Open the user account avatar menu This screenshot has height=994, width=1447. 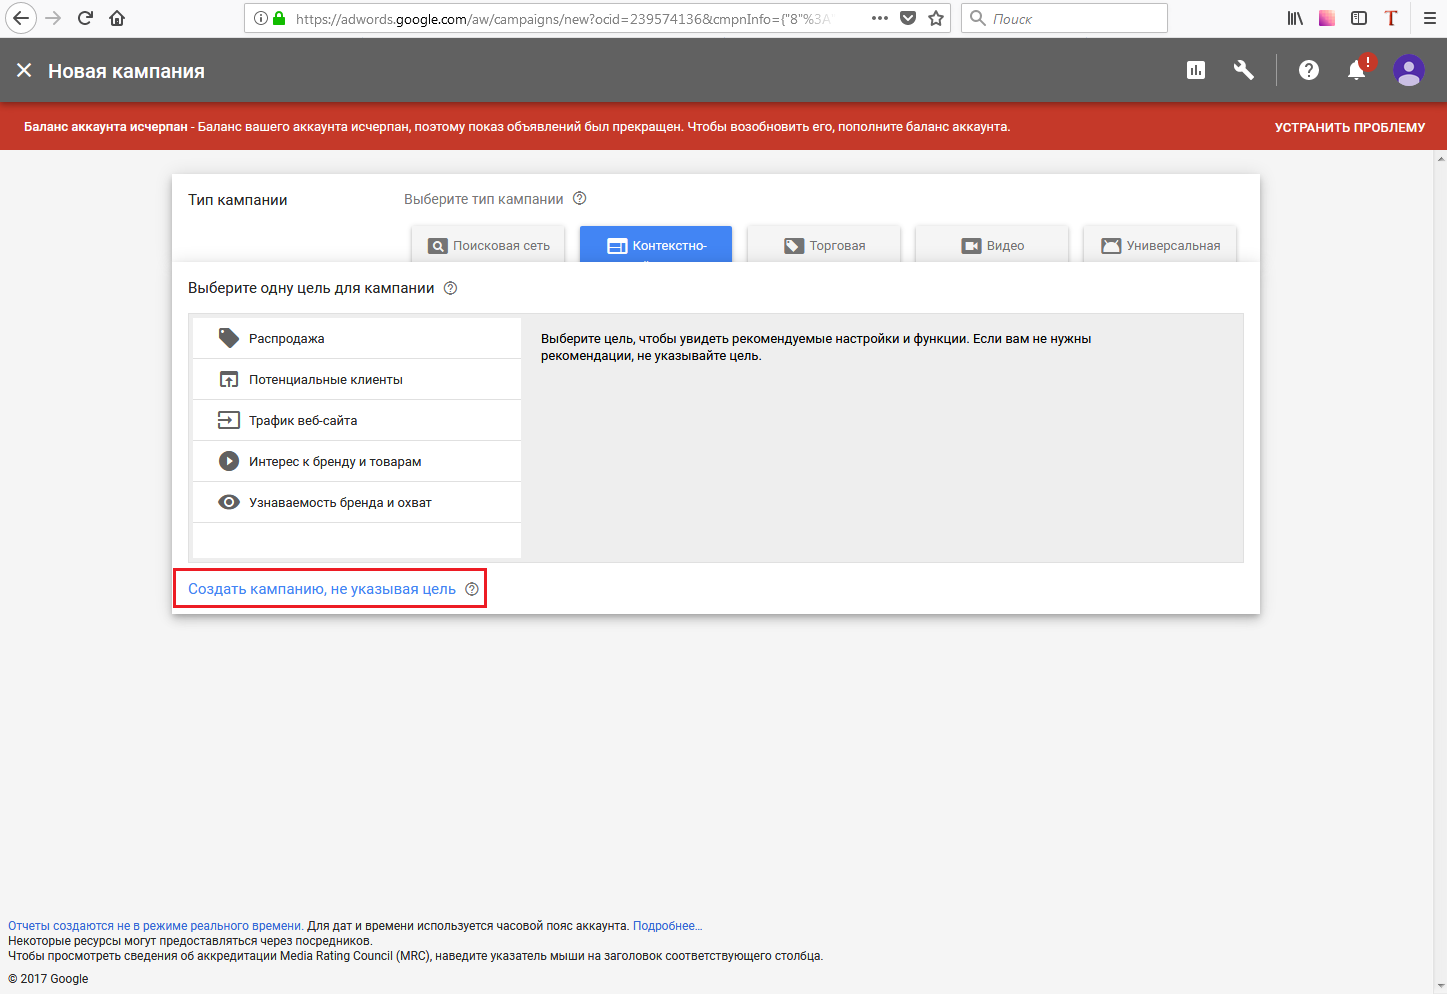coord(1409,70)
